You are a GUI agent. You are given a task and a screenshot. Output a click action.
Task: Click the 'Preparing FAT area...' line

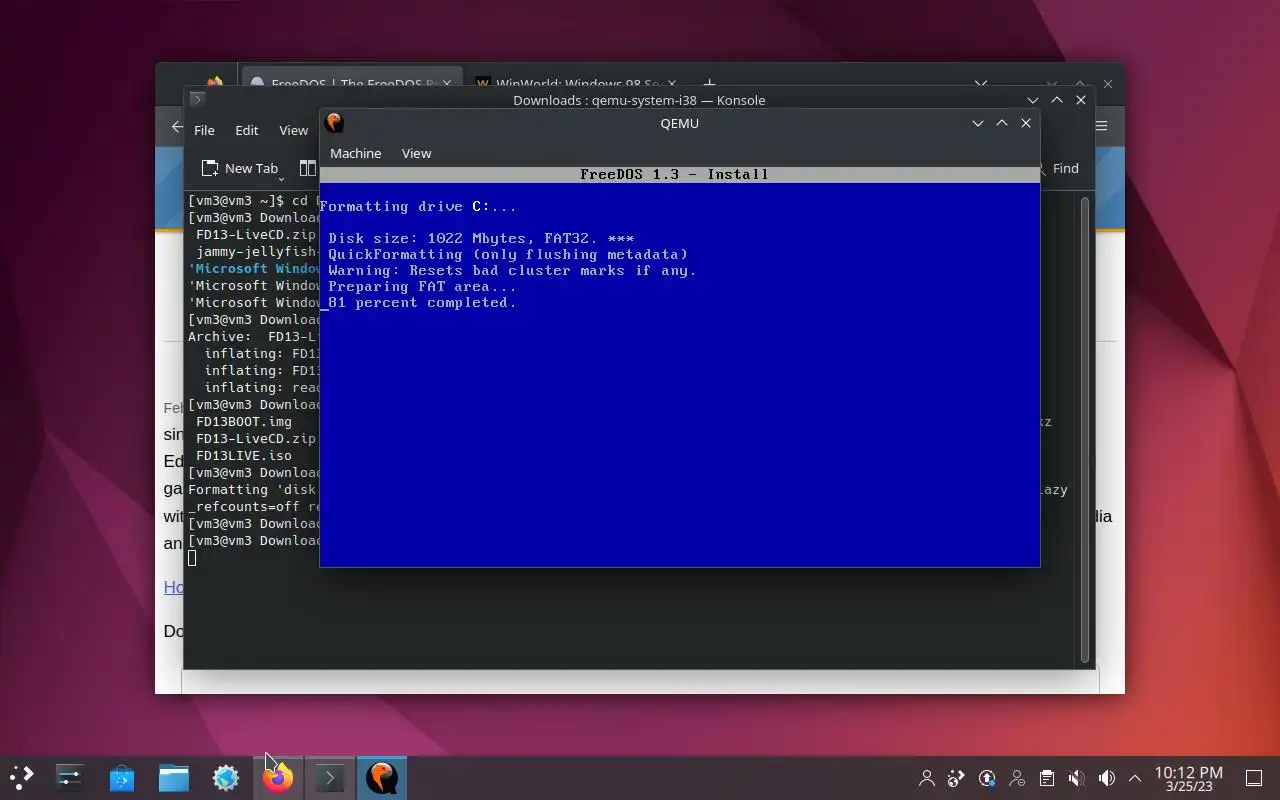(422, 286)
